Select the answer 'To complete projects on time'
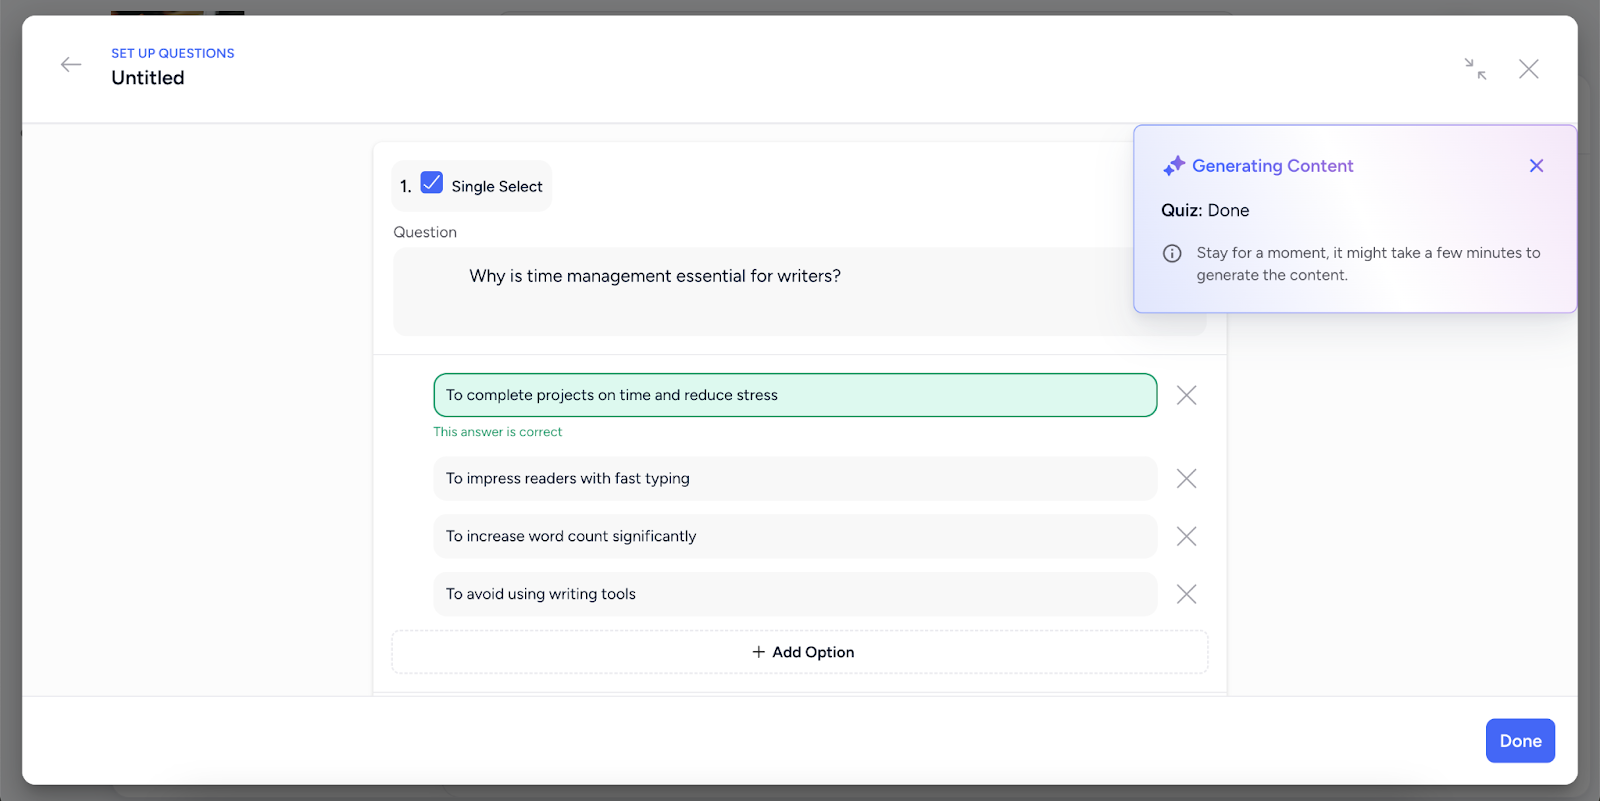The image size is (1600, 801). click(x=795, y=395)
